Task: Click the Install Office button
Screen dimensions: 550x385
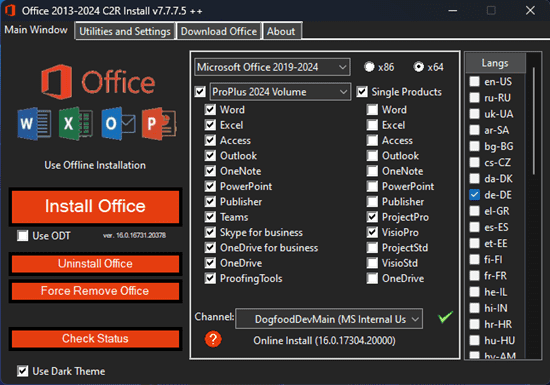Action: point(95,207)
